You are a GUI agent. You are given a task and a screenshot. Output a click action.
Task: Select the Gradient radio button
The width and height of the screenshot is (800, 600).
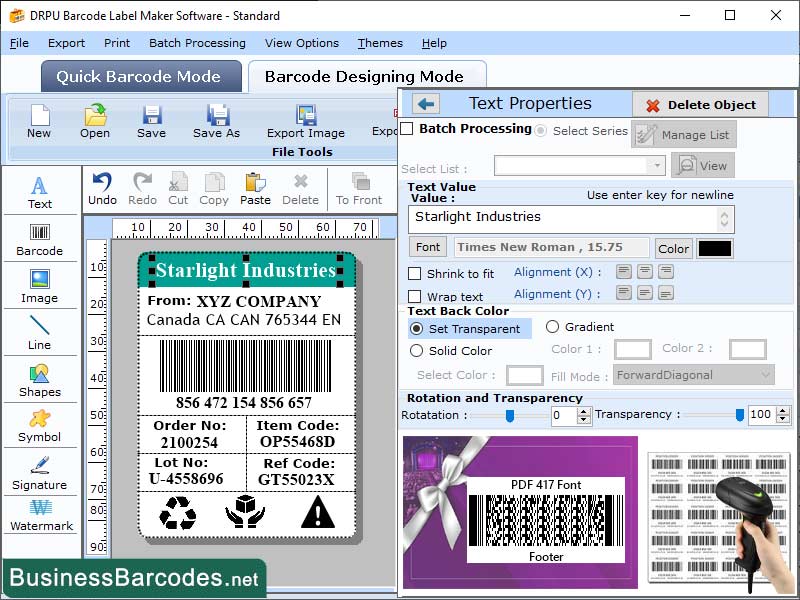click(x=554, y=329)
